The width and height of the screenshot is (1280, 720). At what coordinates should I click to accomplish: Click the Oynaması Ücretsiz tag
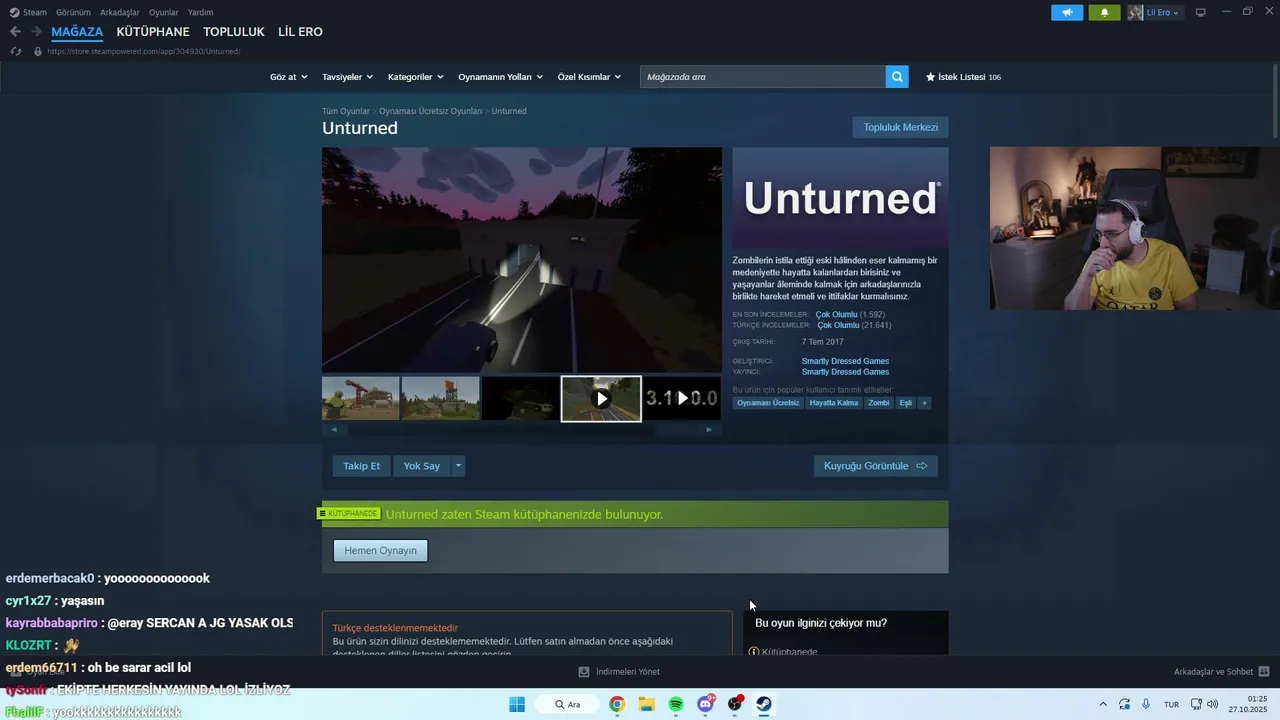click(768, 403)
